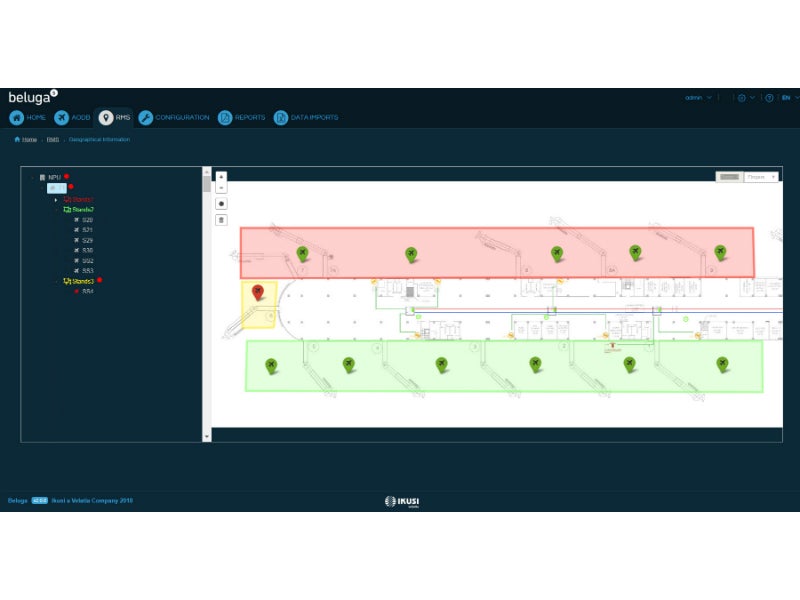The height and width of the screenshot is (600, 800).
Task: Open the Configuration menu
Action: click(174, 117)
